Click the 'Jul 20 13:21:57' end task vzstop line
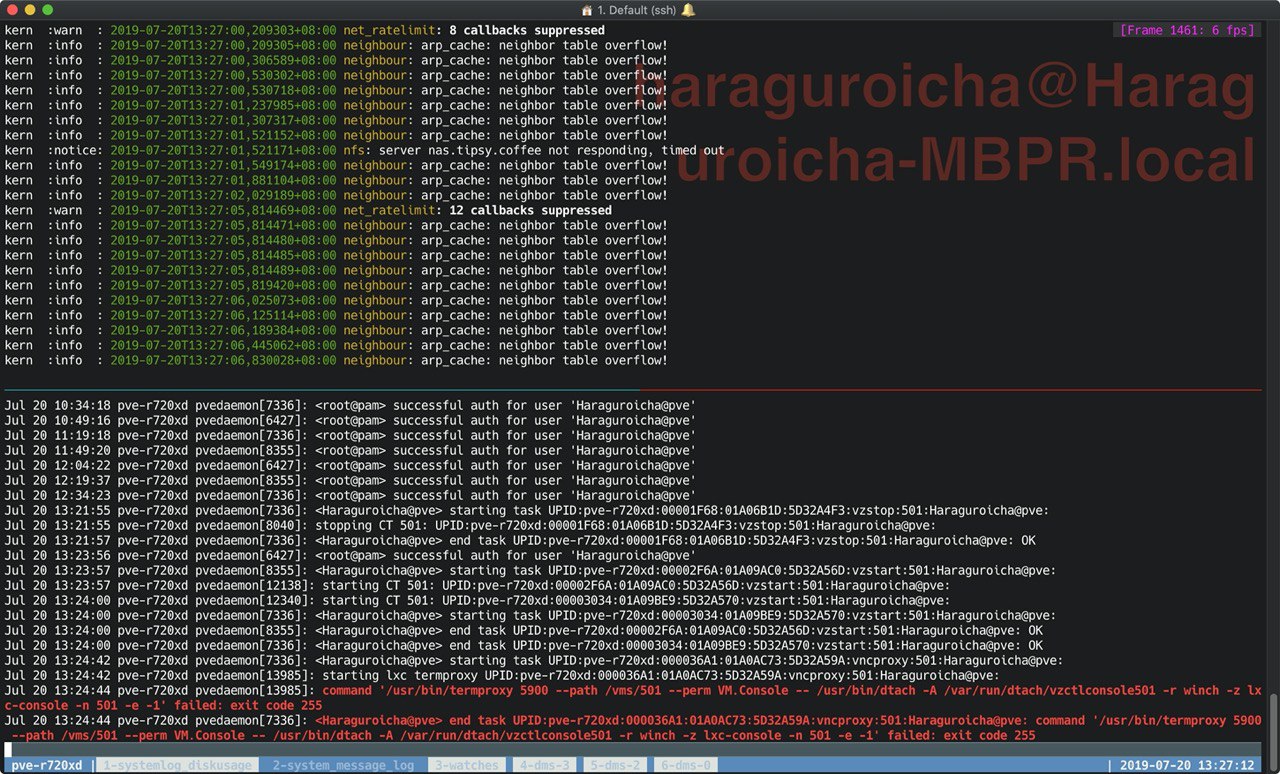The height and width of the screenshot is (774, 1280). [519, 540]
